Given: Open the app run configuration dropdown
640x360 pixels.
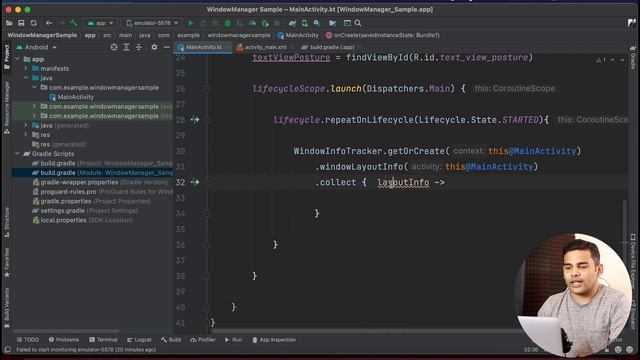Looking at the screenshot, I should 100,23.
